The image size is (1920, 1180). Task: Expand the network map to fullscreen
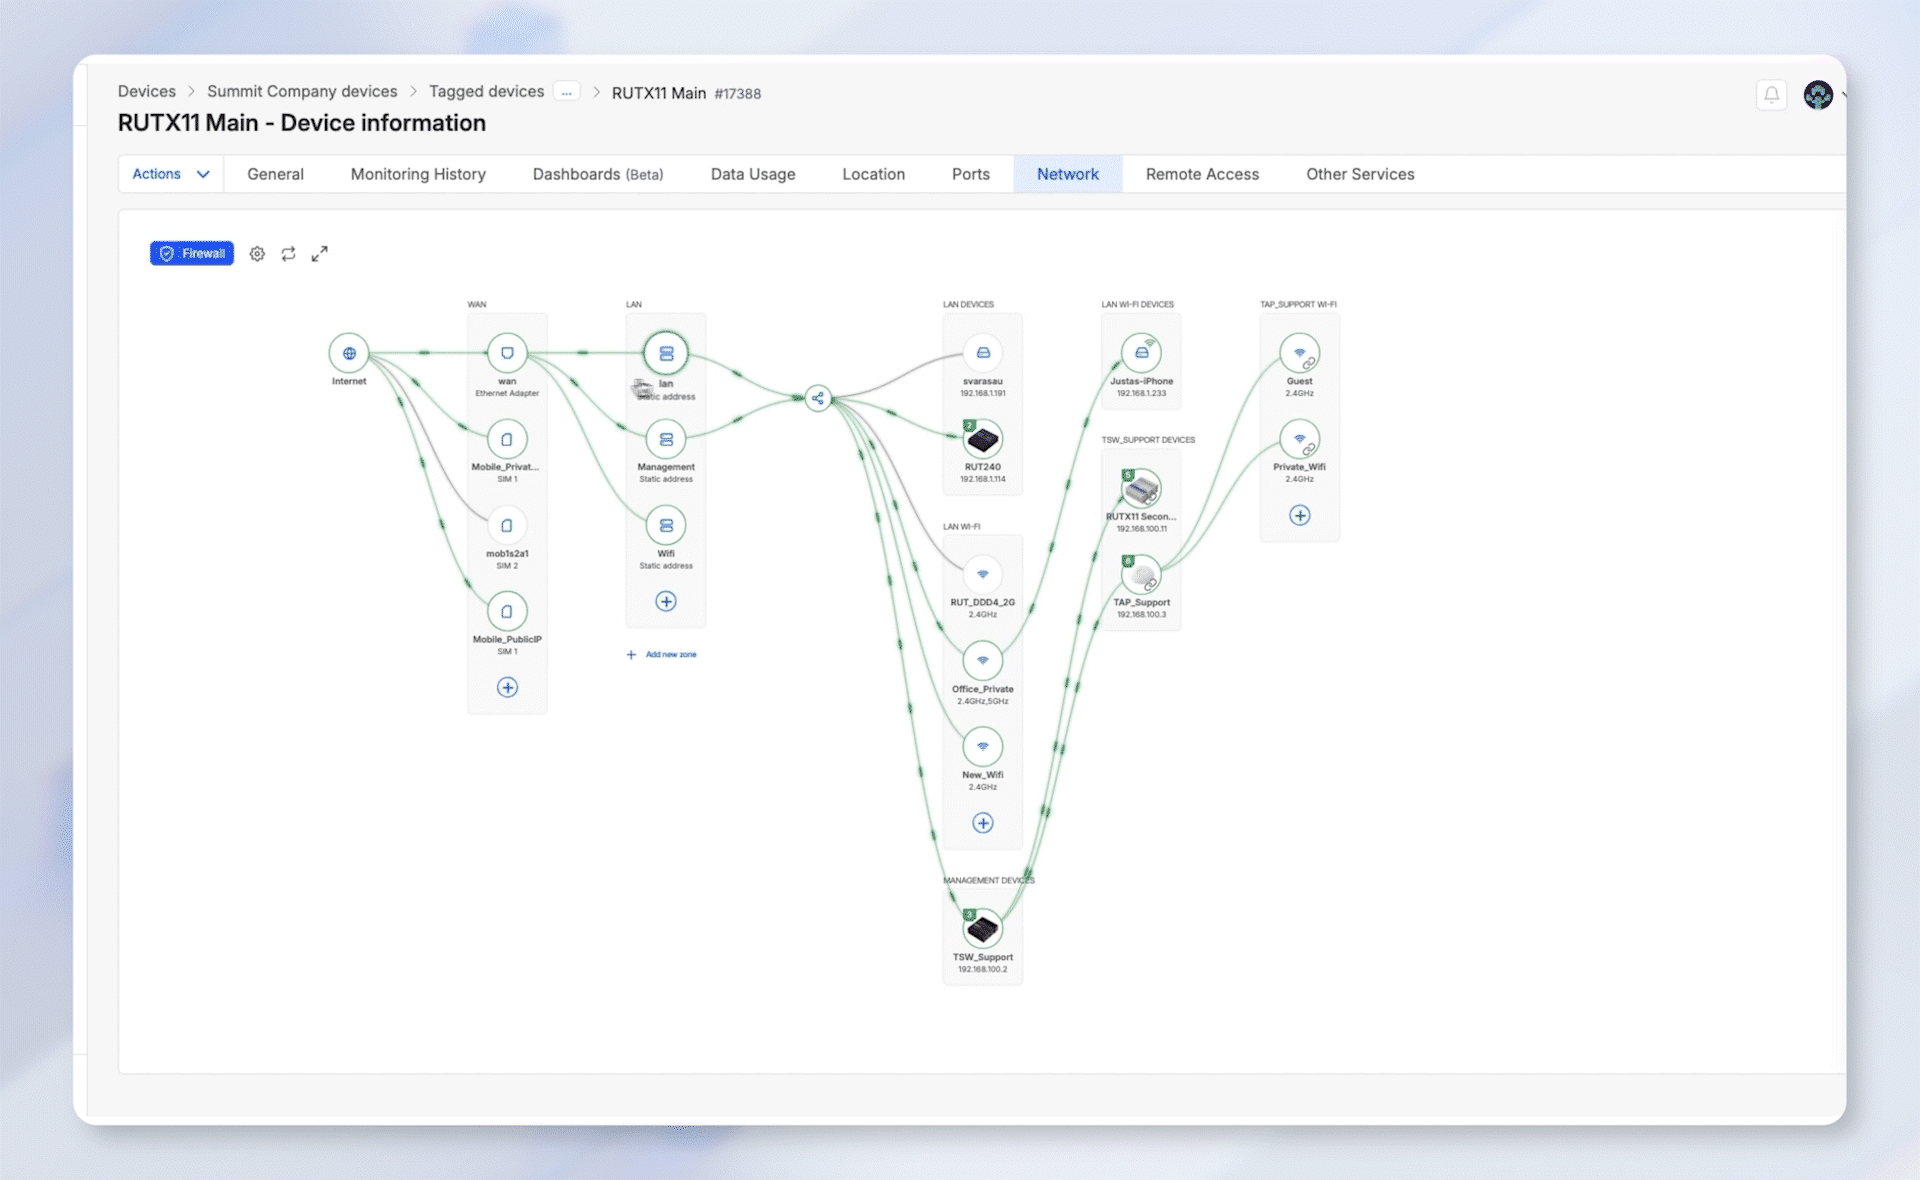[319, 254]
